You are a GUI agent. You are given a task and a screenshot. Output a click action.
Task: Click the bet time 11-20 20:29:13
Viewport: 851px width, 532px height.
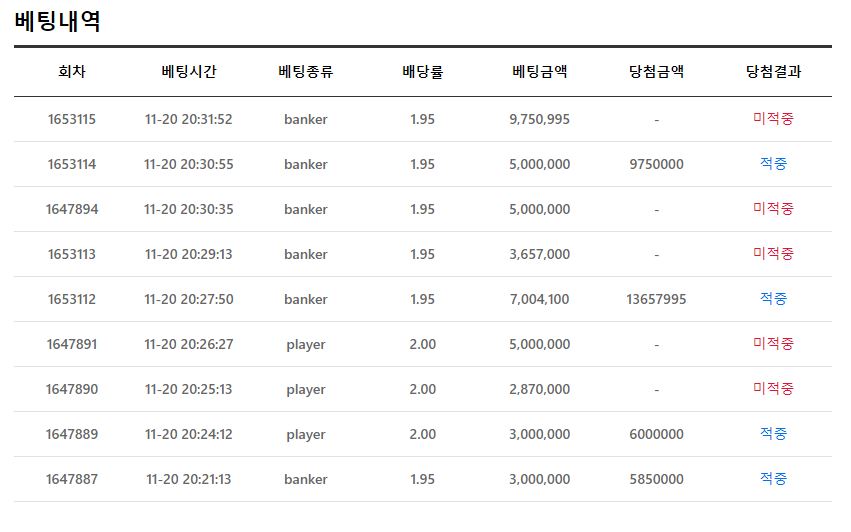(188, 254)
